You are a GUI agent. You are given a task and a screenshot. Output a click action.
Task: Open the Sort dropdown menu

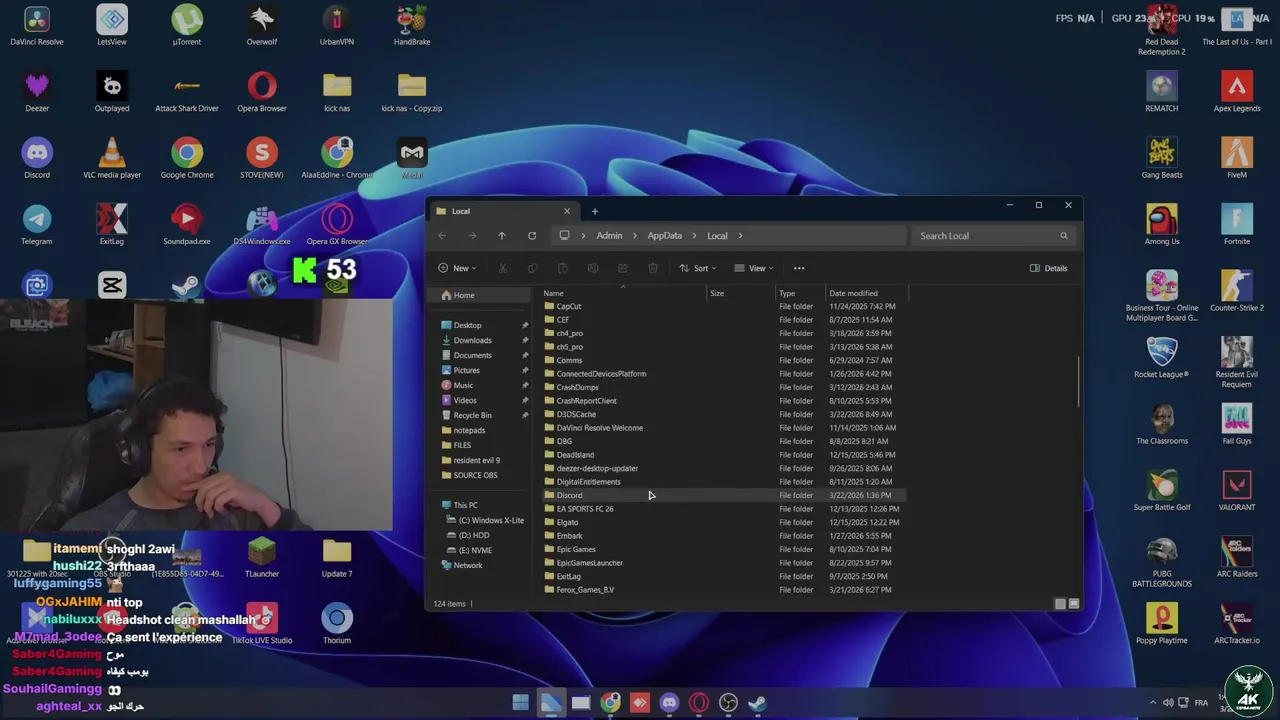tap(698, 268)
